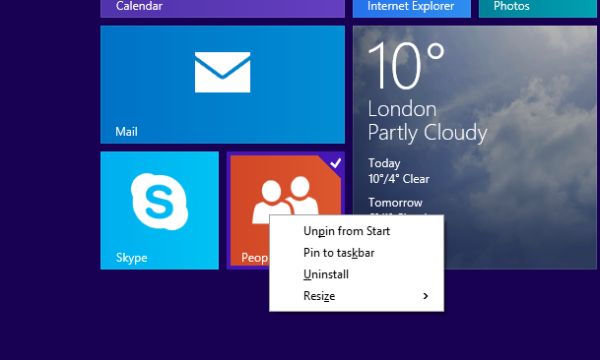Launch the Internet Explorer tile
This screenshot has width=600, height=360.
pos(412,8)
